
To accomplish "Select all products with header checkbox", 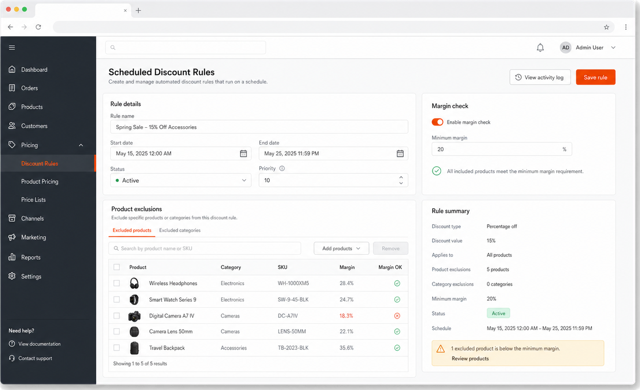I will pos(117,267).
